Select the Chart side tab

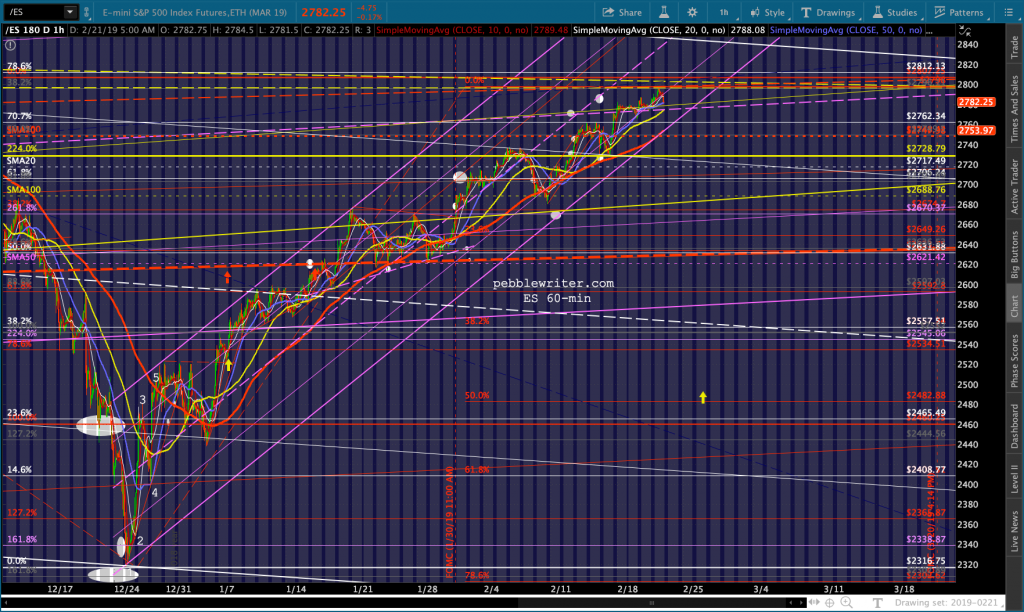[1014, 306]
